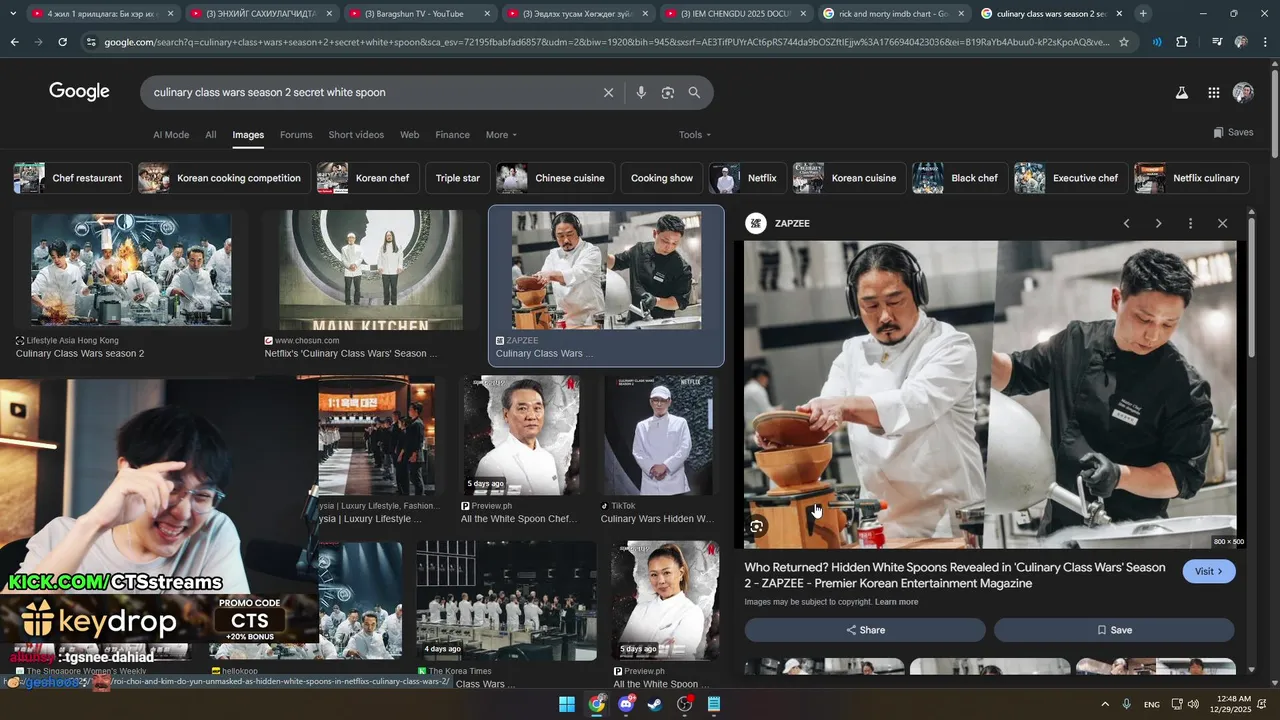1280x720 pixels.
Task: Open the Saves collection link
Action: [1233, 132]
